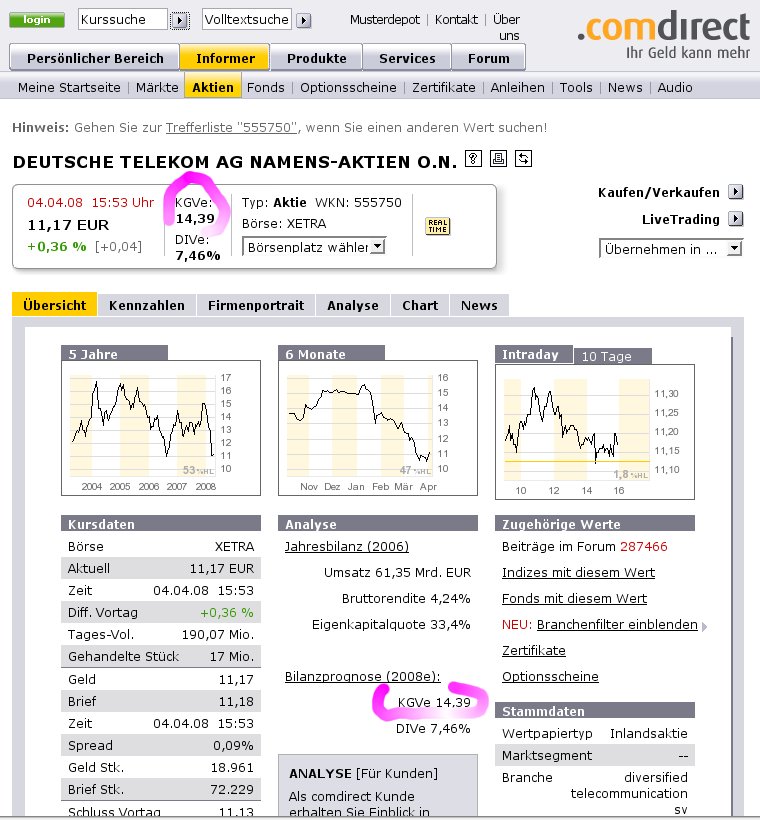Switch to Analyse tab

(x=353, y=305)
